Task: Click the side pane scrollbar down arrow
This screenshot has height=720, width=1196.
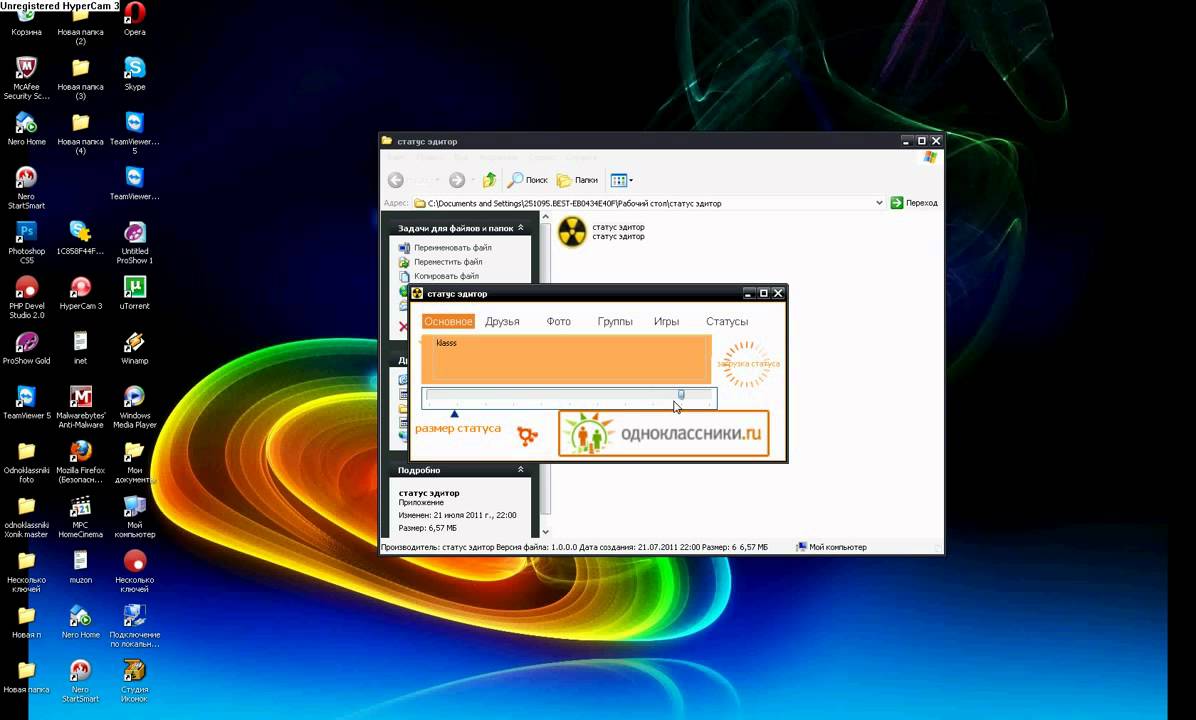Action: (x=545, y=532)
